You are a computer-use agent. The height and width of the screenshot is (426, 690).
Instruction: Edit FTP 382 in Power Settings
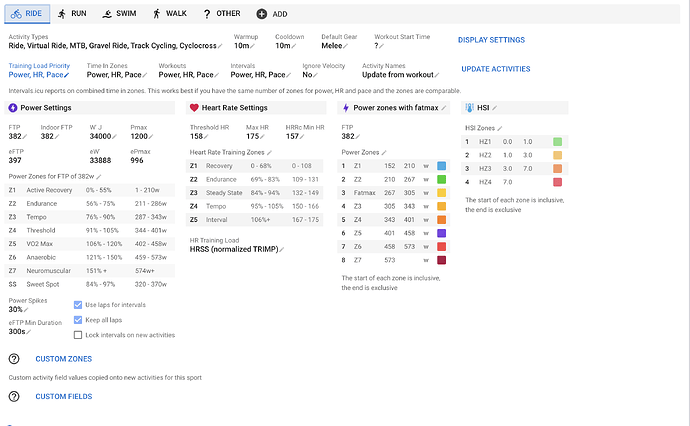pos(25,137)
